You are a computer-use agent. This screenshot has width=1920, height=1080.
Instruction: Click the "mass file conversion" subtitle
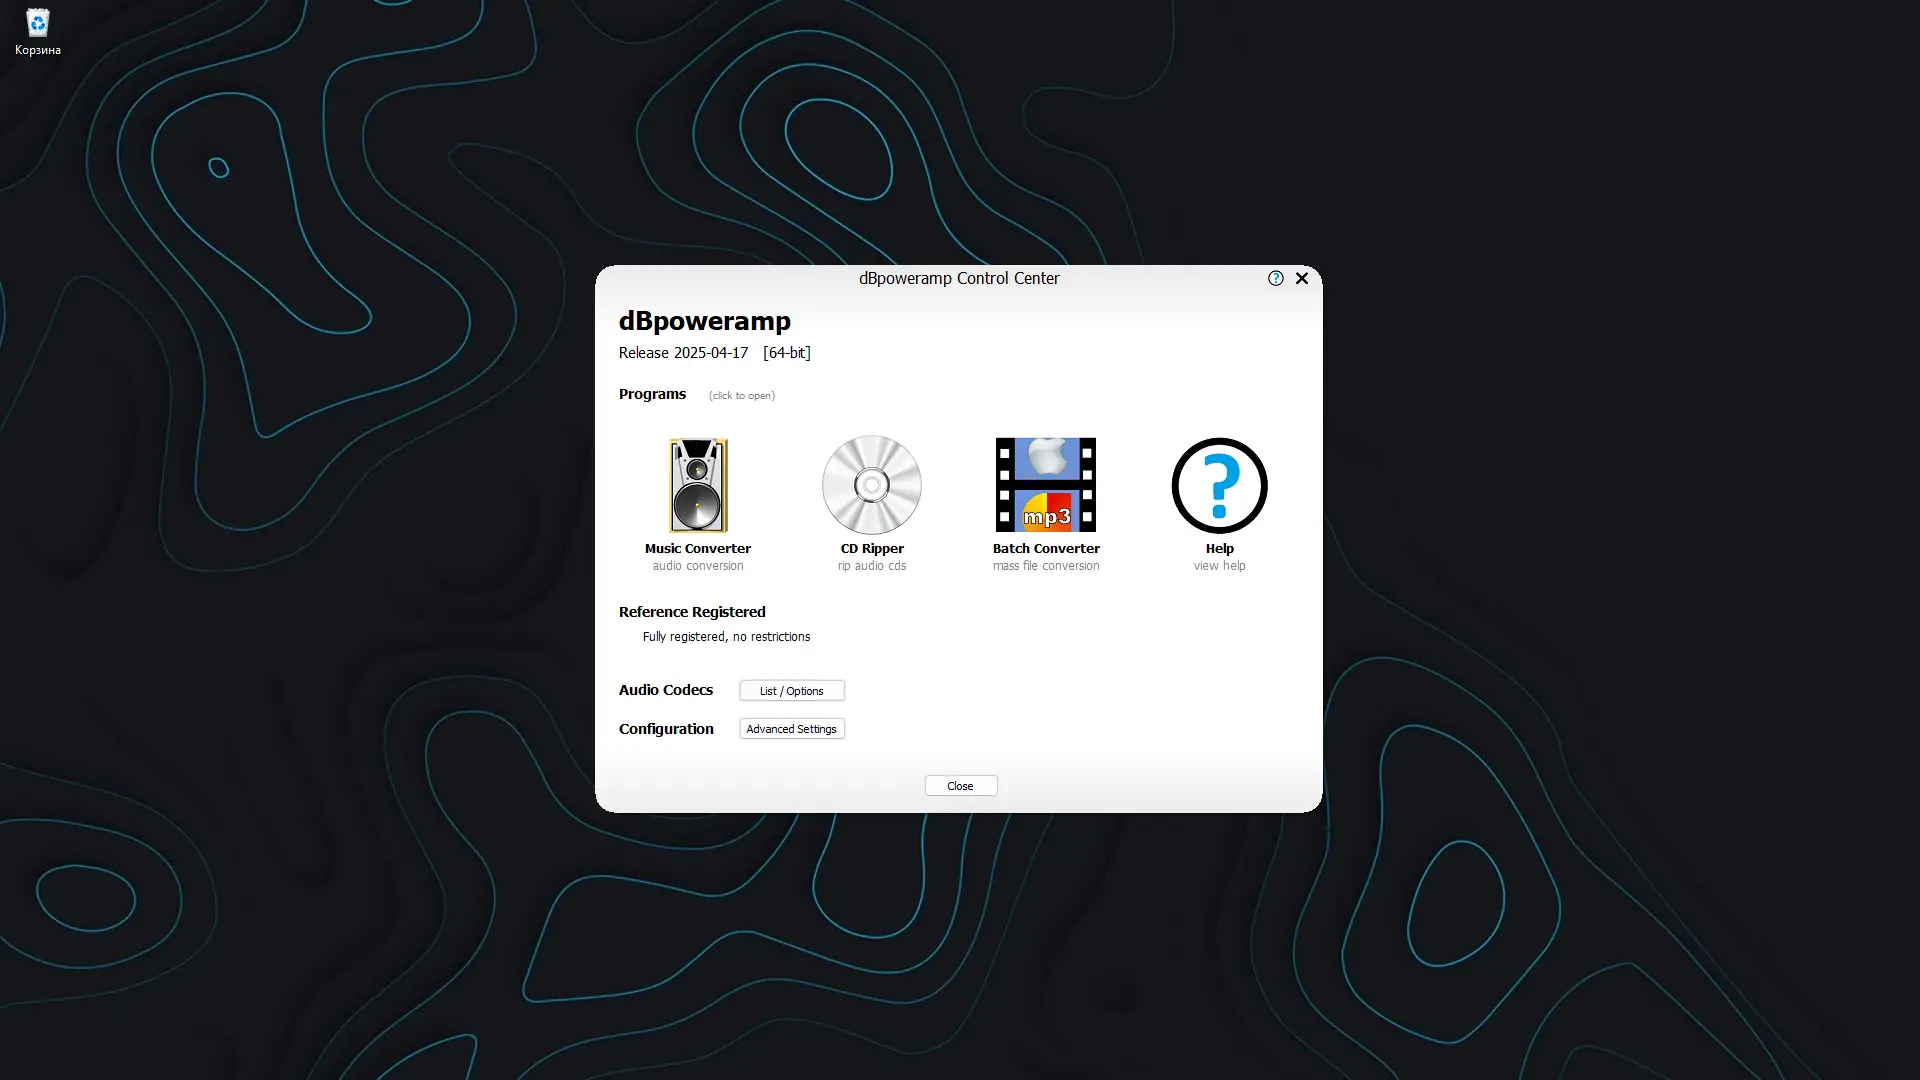click(1045, 566)
